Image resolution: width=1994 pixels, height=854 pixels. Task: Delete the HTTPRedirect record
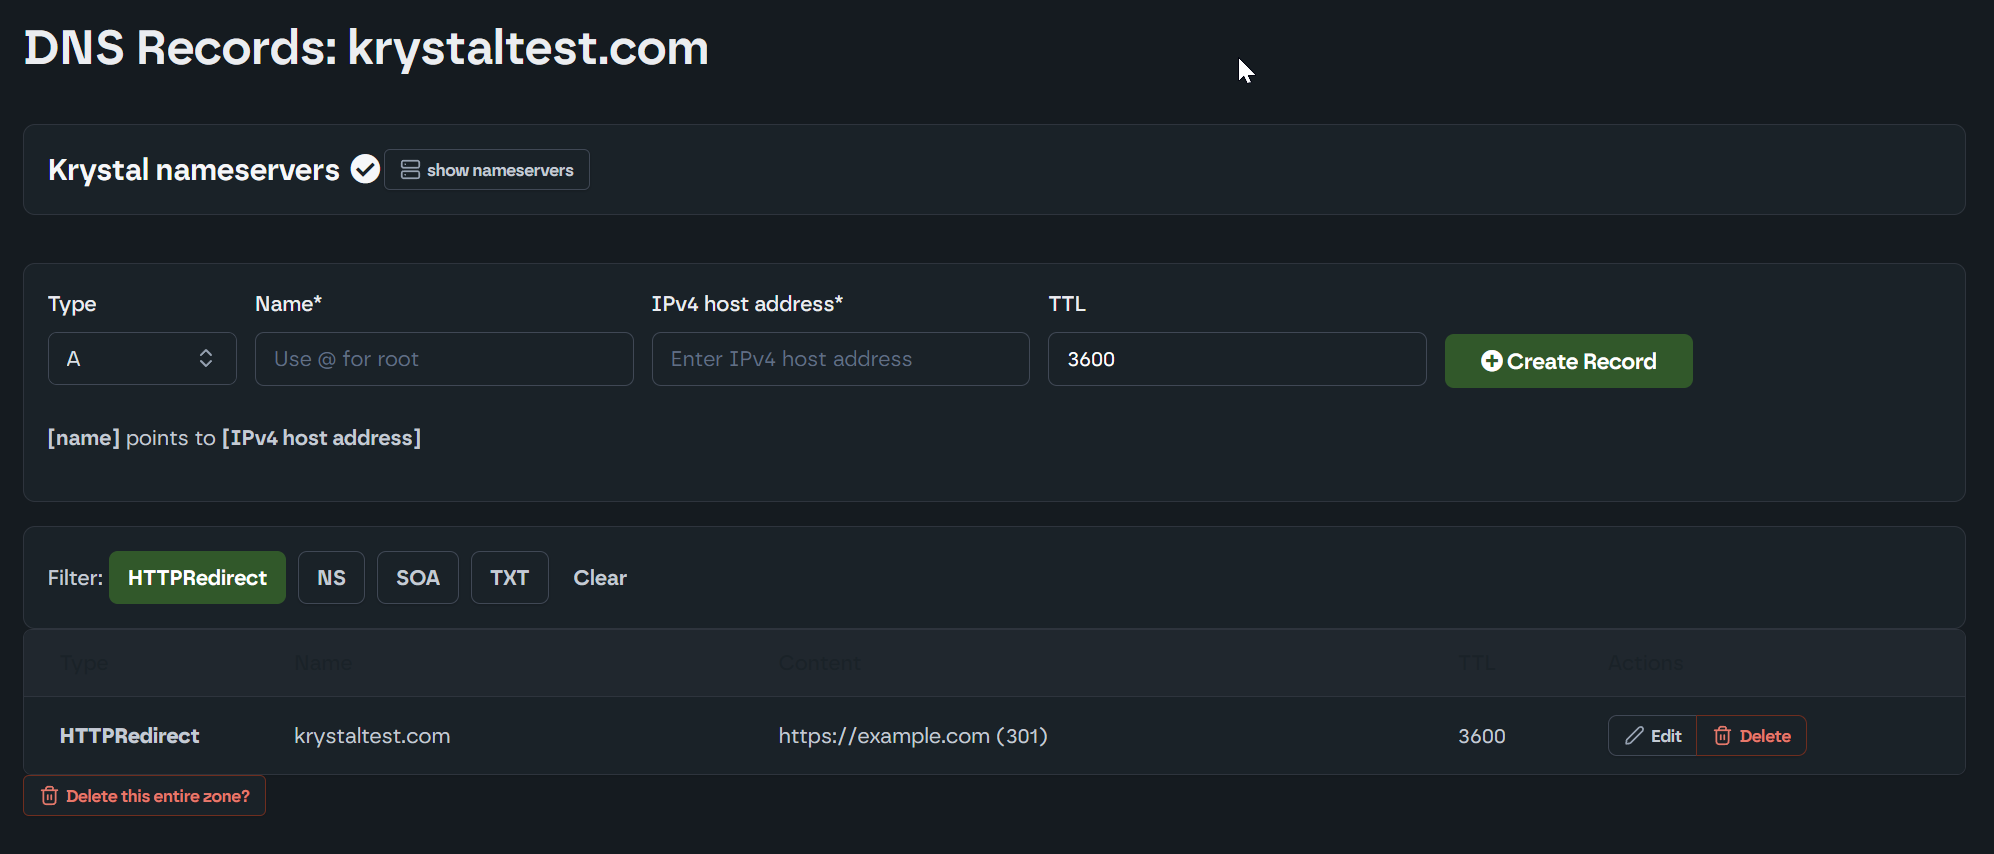point(1752,736)
